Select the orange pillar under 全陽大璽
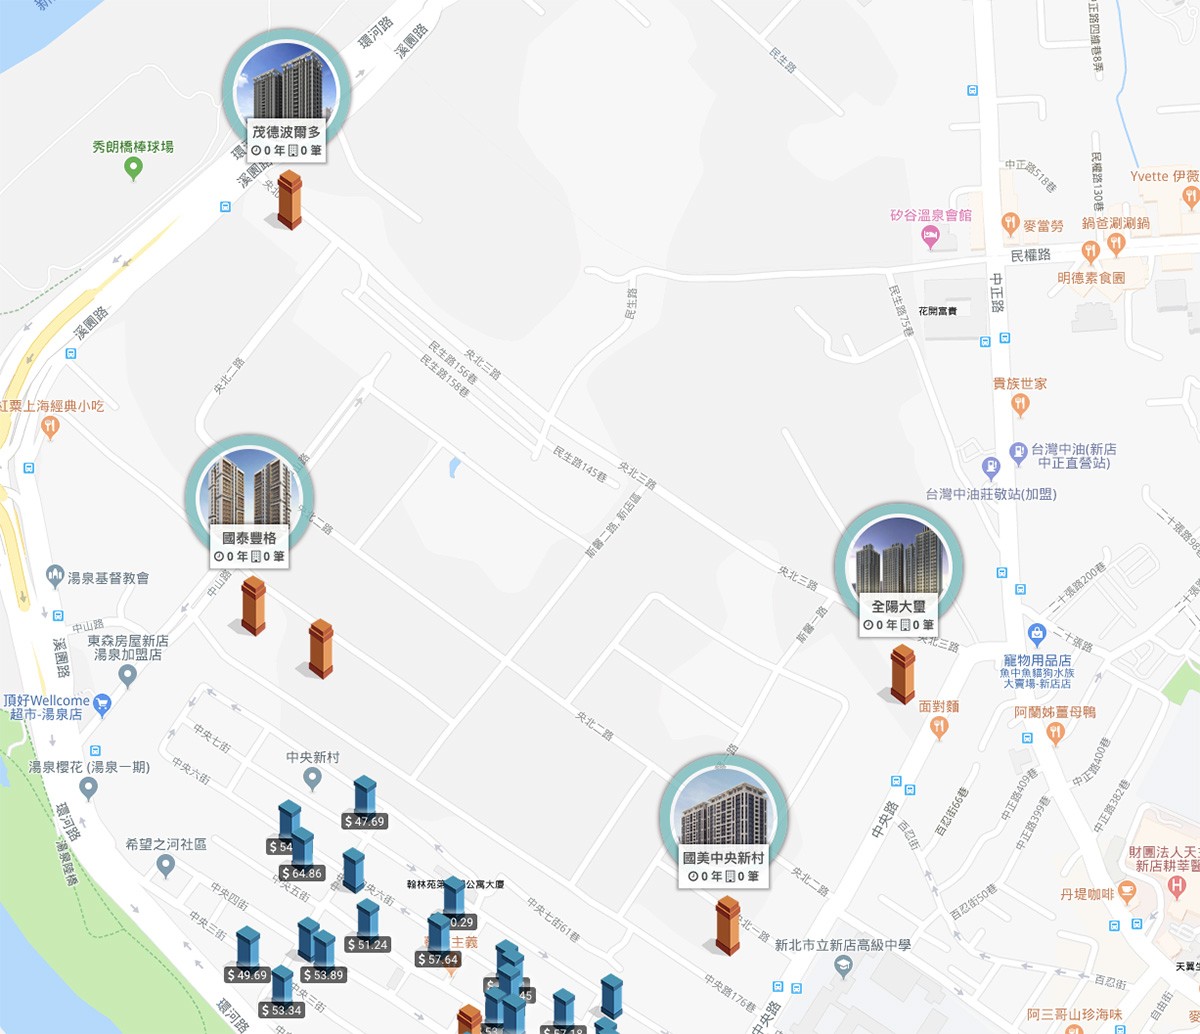The width and height of the screenshot is (1200, 1034). tap(903, 674)
